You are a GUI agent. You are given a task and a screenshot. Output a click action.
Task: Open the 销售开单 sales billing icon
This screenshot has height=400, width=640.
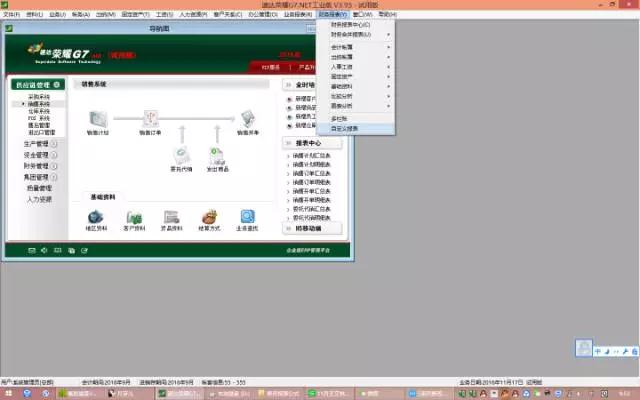point(248,122)
